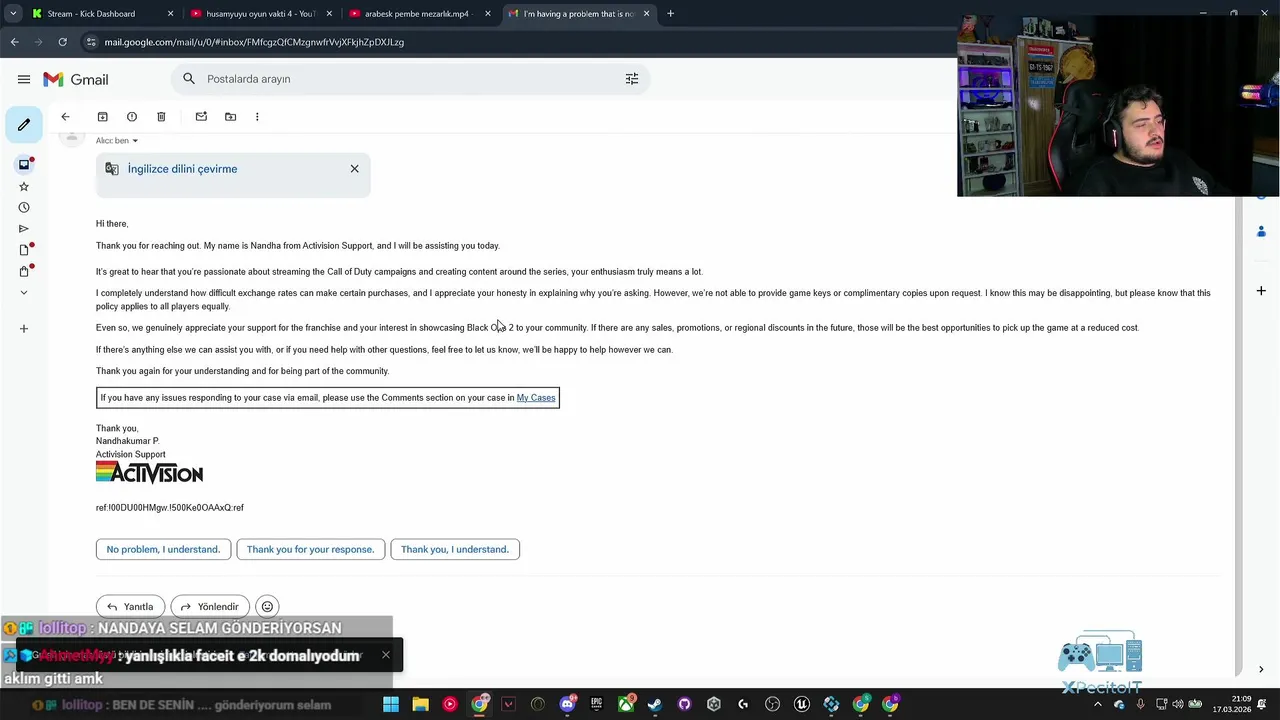Archive this email

(x=102, y=117)
